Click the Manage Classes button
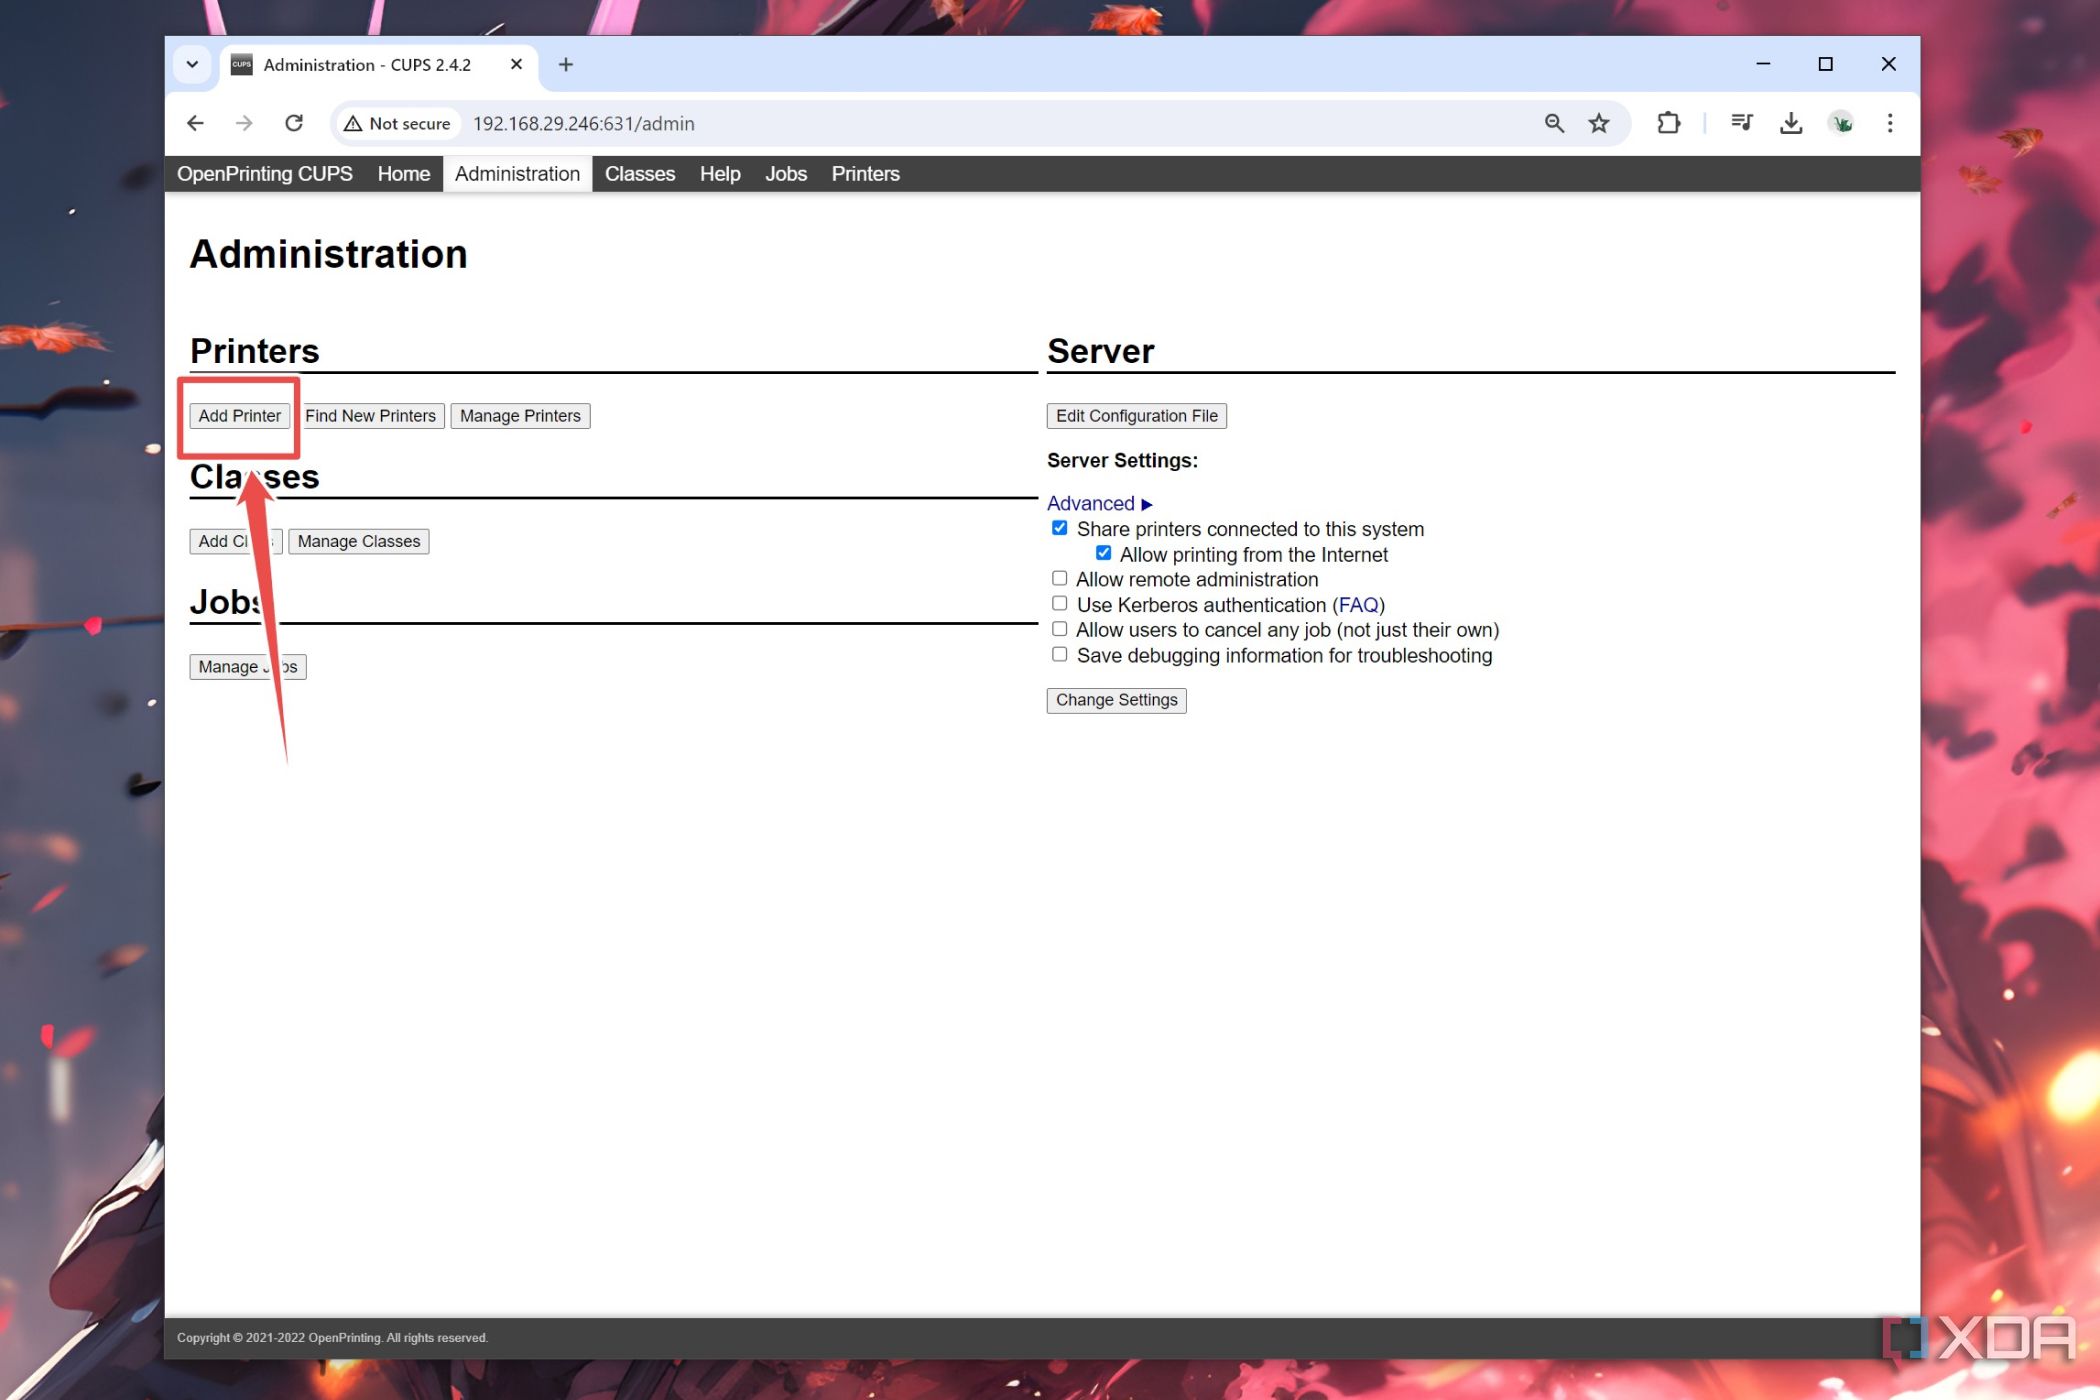2100x1400 pixels. click(358, 541)
